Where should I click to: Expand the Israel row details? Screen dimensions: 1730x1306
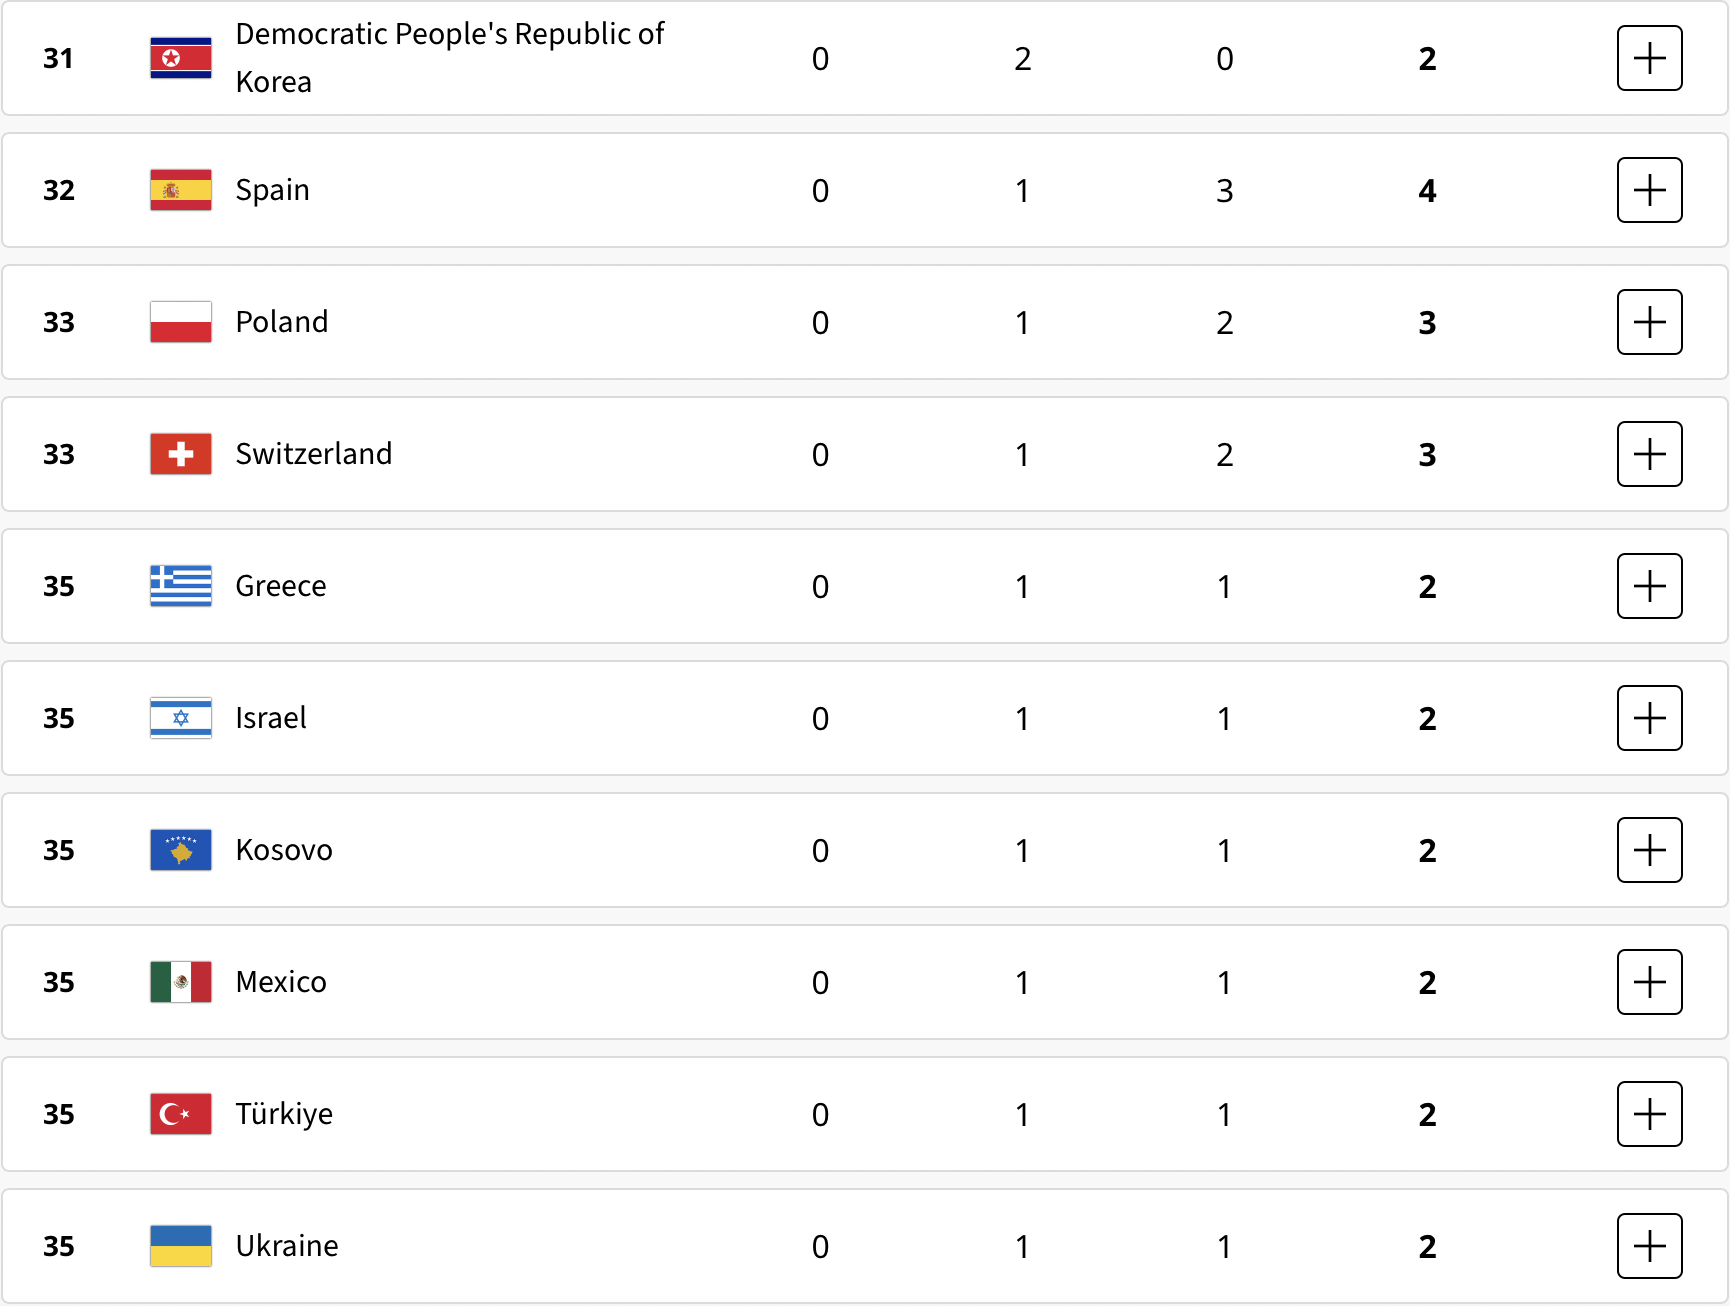(x=1649, y=718)
